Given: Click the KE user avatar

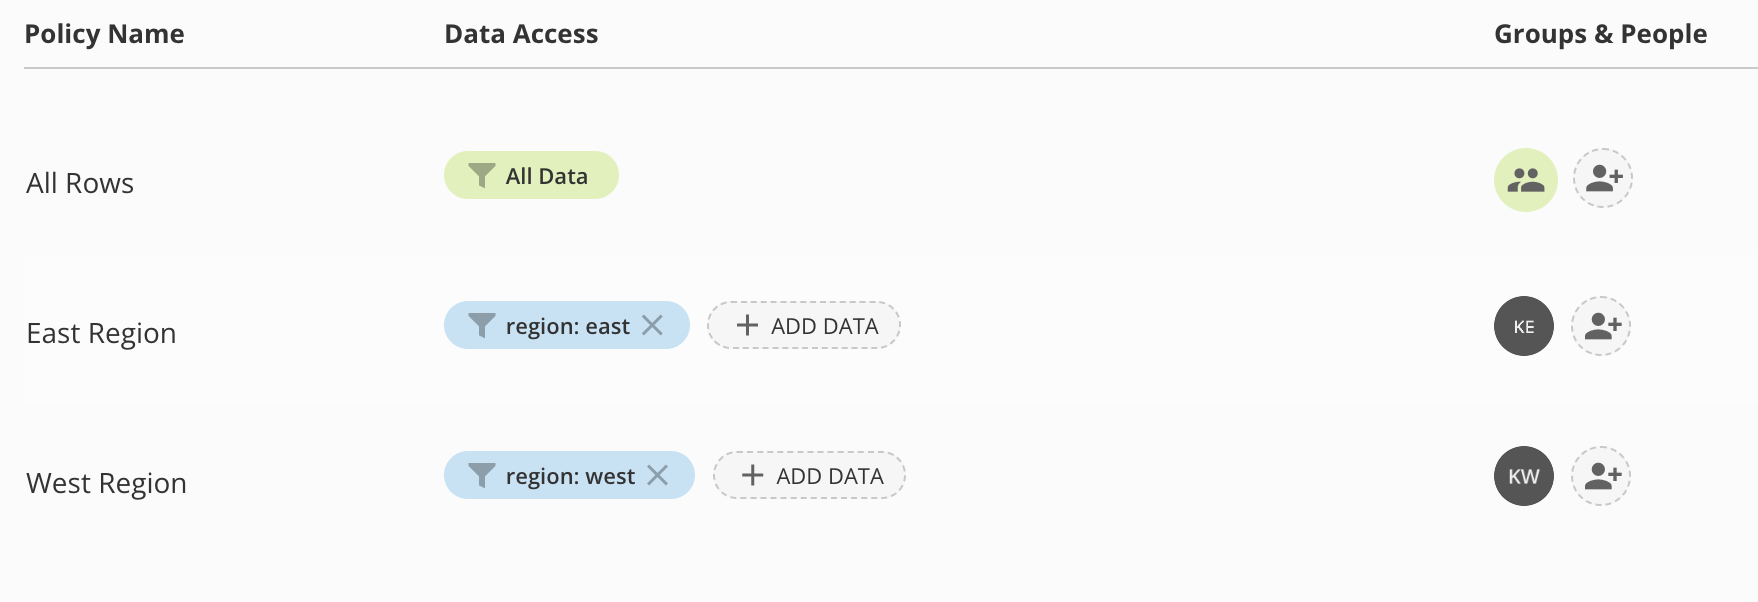Looking at the screenshot, I should tap(1524, 326).
